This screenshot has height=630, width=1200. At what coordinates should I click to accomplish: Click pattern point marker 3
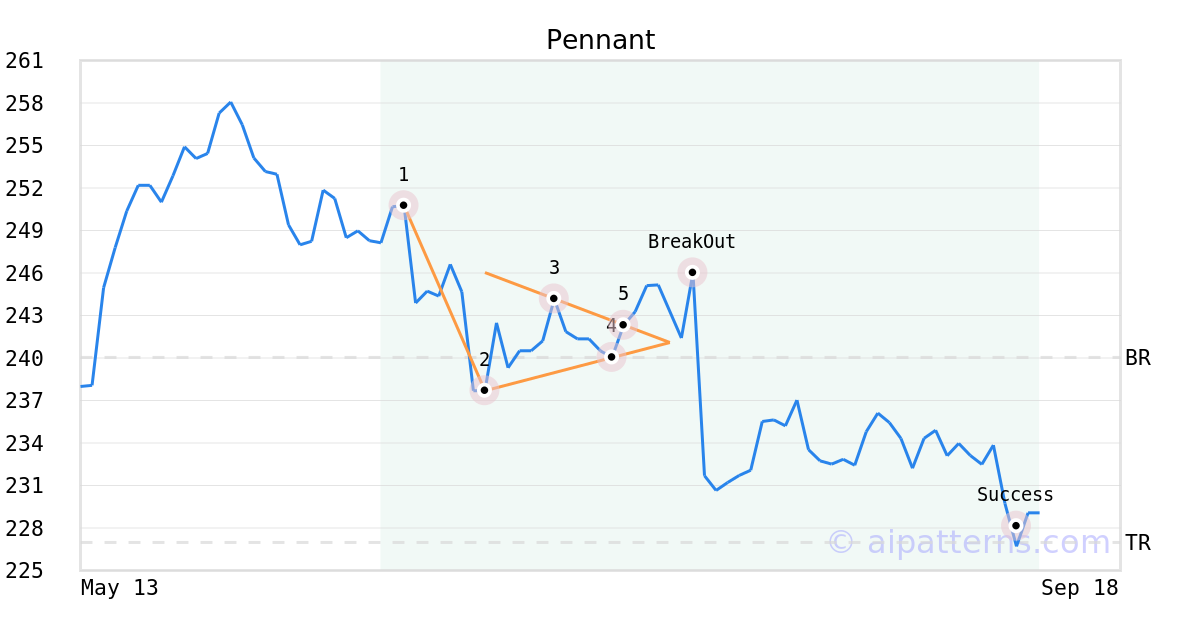pos(554,298)
